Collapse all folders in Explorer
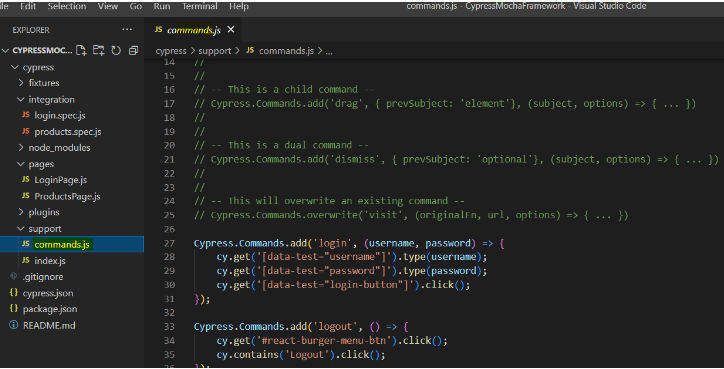This screenshot has width=724, height=369. point(133,50)
